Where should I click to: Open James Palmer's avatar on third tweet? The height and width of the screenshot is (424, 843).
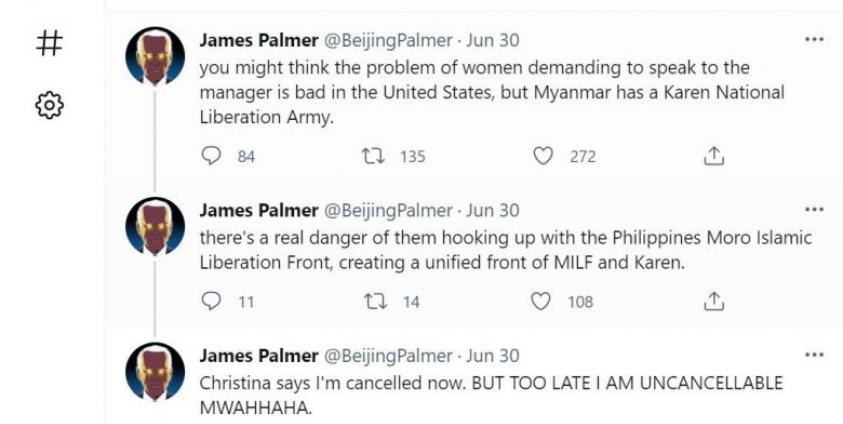[x=154, y=371]
